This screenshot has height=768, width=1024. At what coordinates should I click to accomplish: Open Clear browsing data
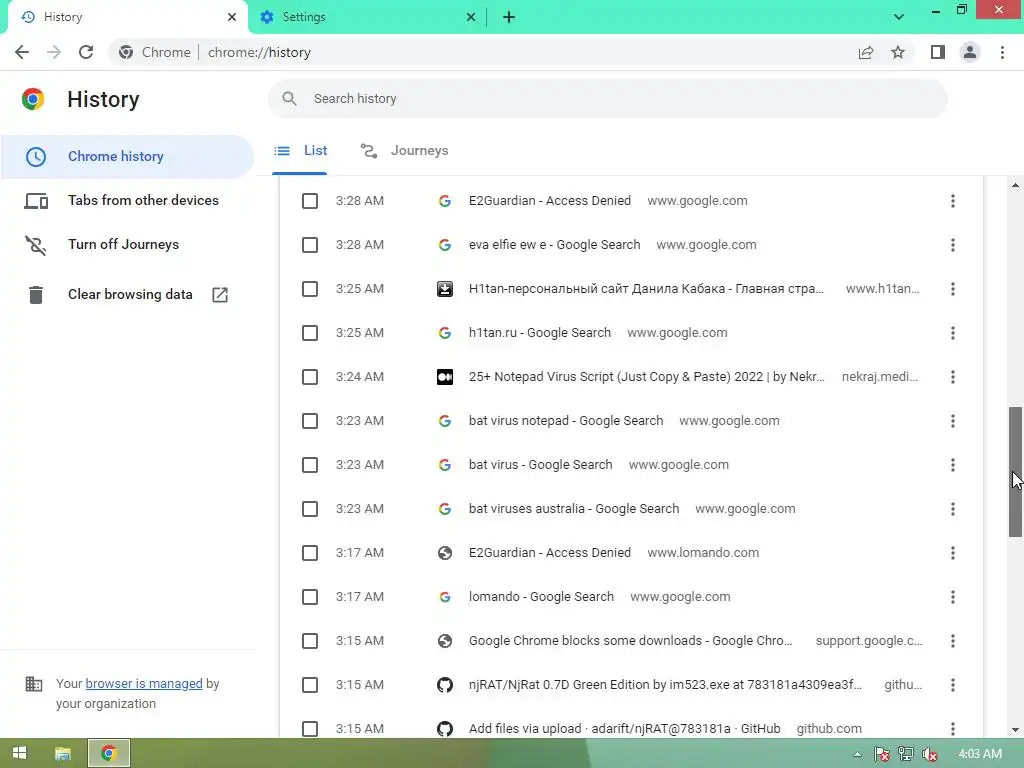point(127,295)
